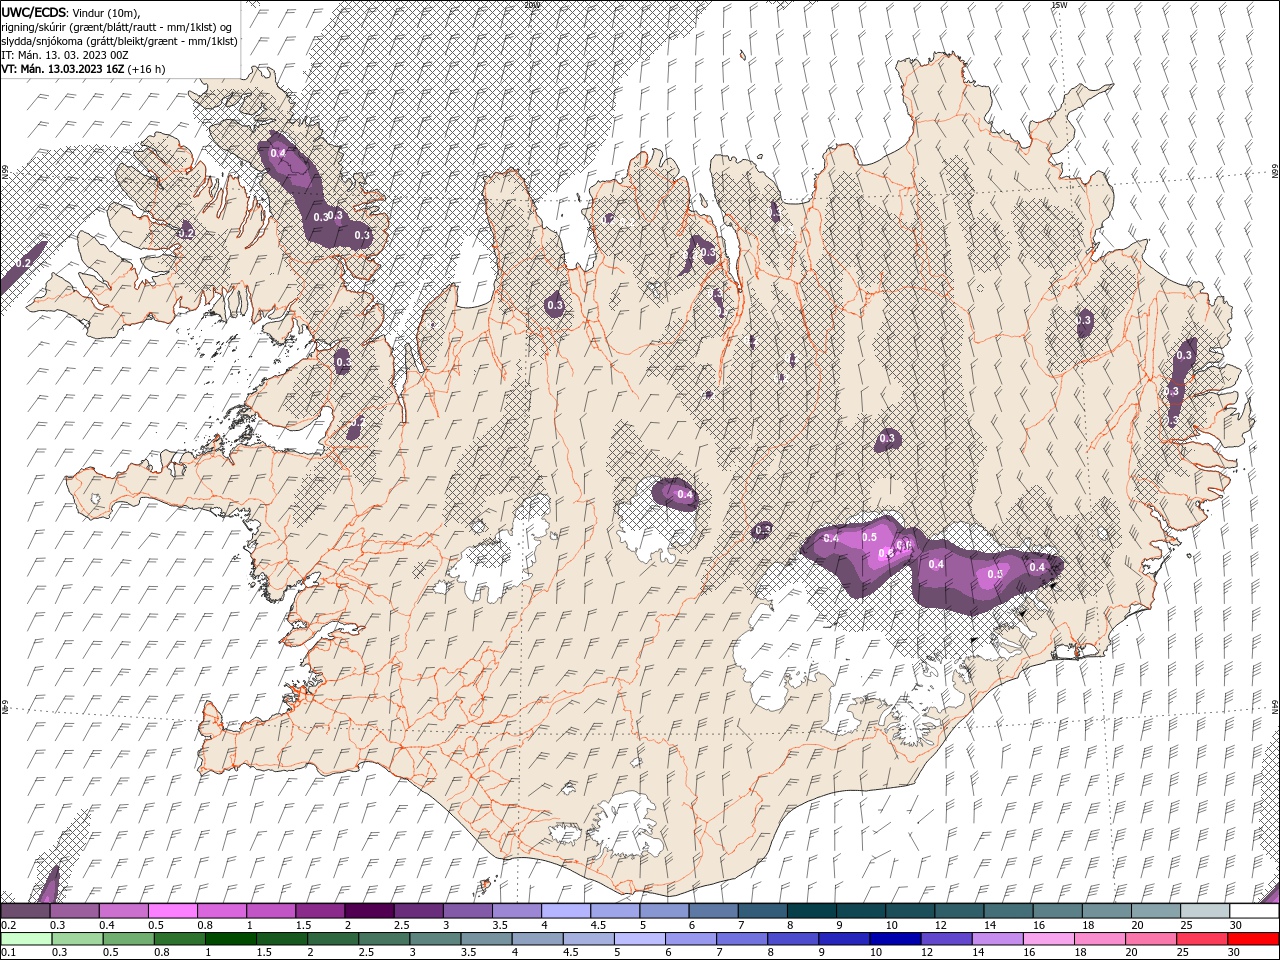The image size is (1280, 960).
Task: Click the '15W' longitude label at map top
Action: pos(1059,5)
